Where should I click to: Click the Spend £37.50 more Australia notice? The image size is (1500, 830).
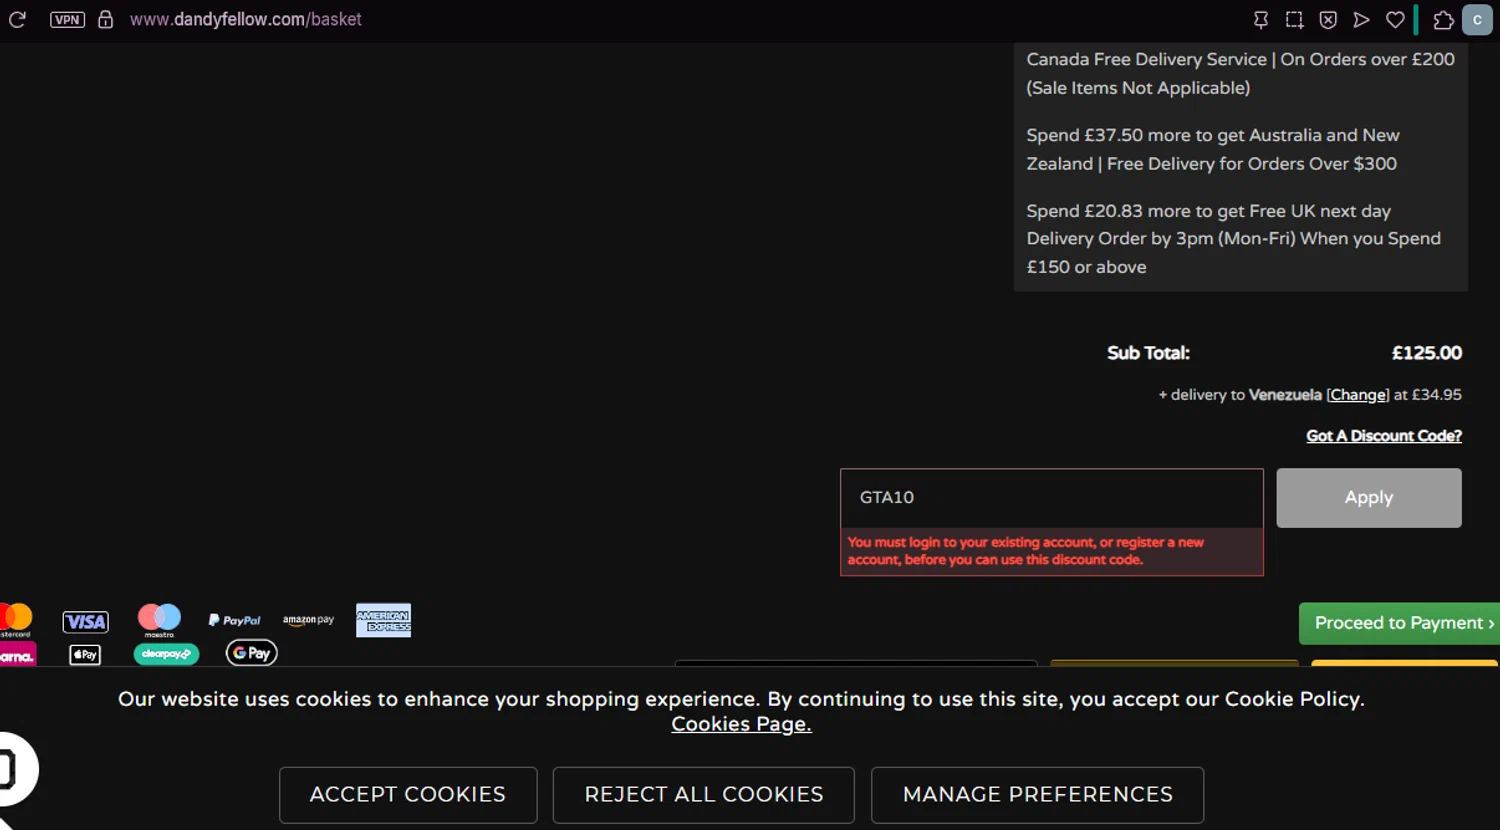pyautogui.click(x=1213, y=150)
